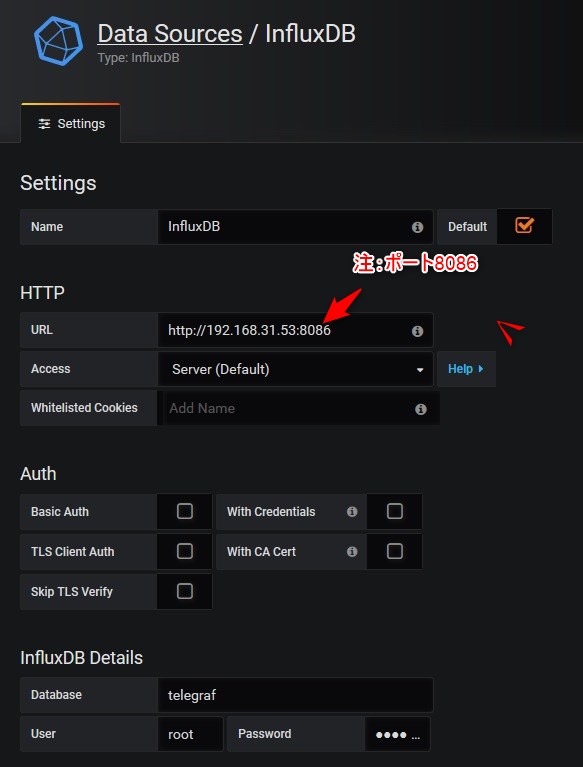Screen dimensions: 583x767
Task: Open the Data Sources breadcrumb link
Action: tap(170, 34)
